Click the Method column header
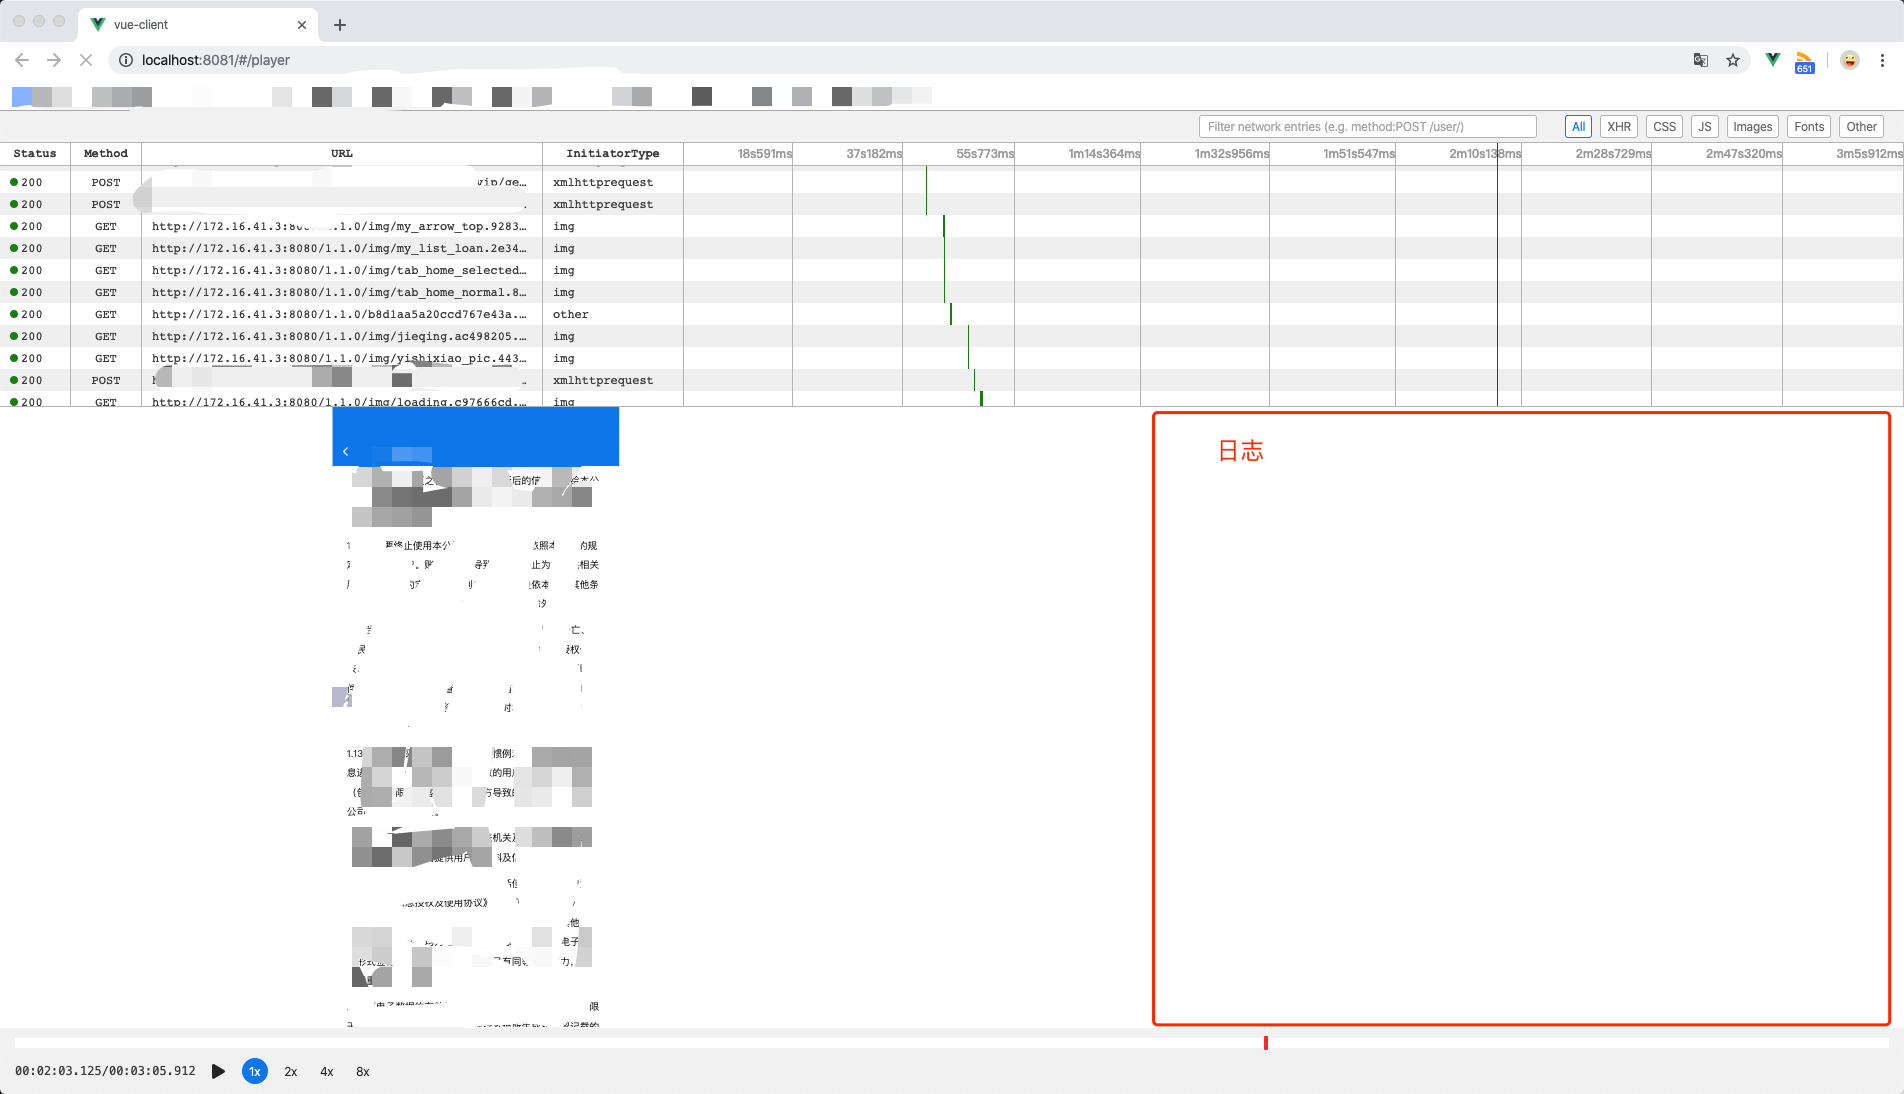 click(106, 154)
